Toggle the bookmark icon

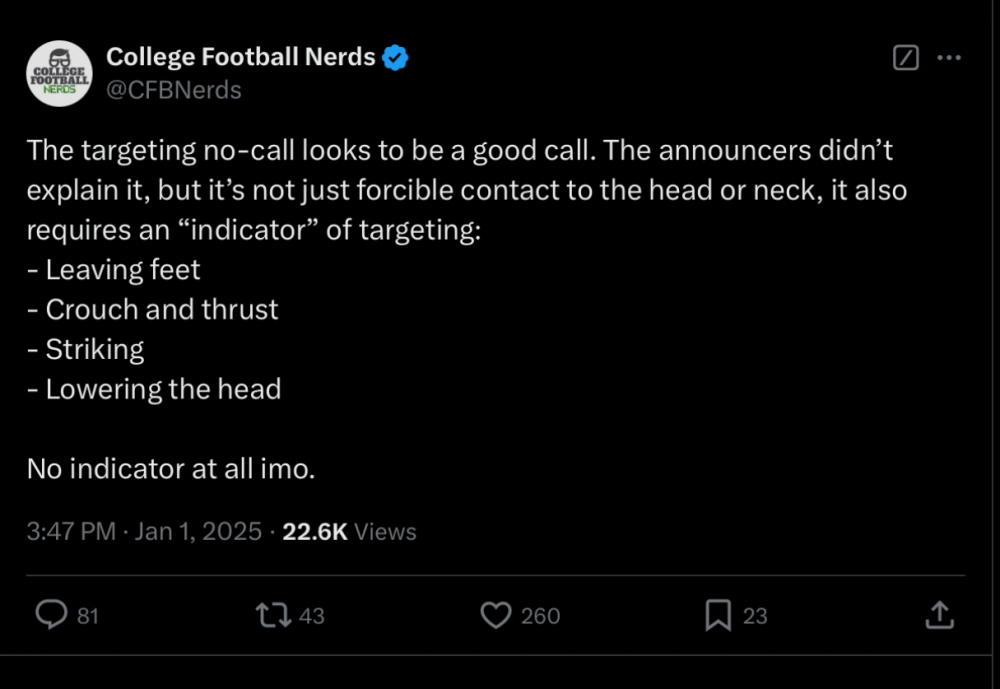[x=717, y=615]
